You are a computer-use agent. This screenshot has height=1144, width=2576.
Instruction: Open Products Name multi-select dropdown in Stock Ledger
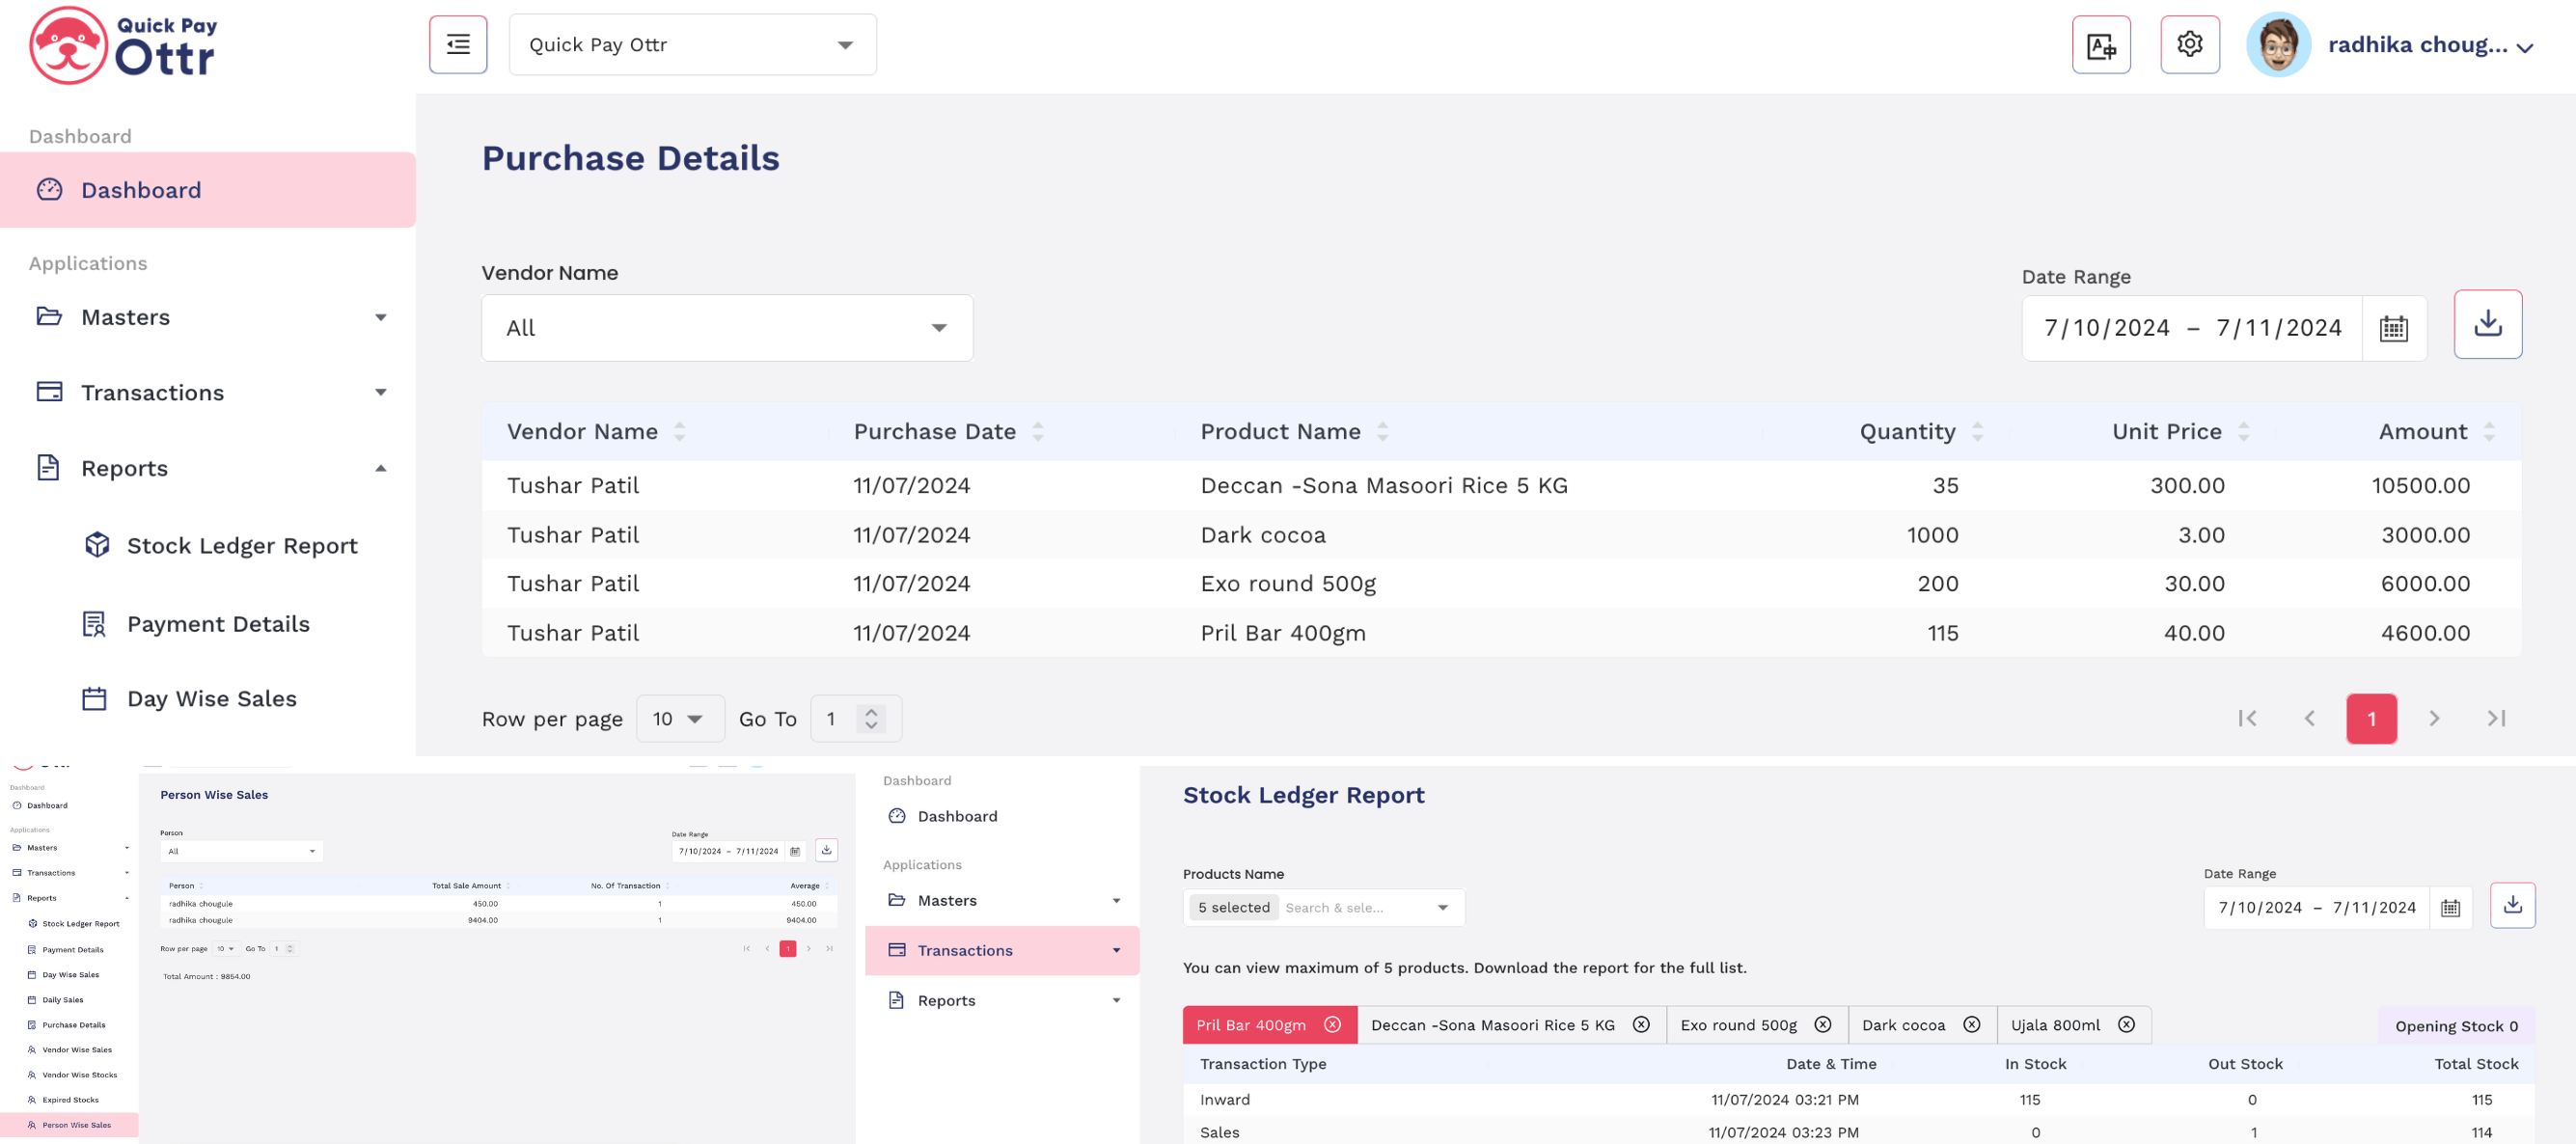(x=1323, y=907)
